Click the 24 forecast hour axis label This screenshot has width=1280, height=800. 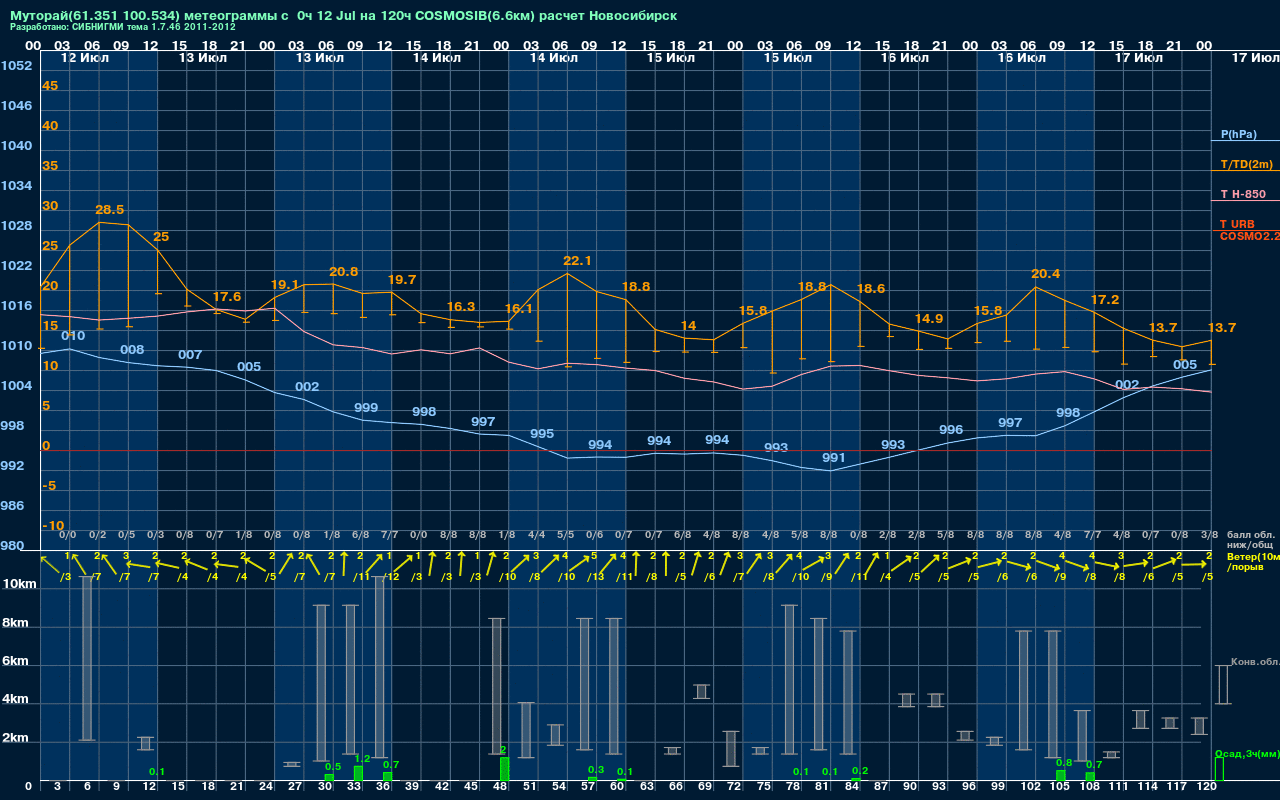point(266,787)
